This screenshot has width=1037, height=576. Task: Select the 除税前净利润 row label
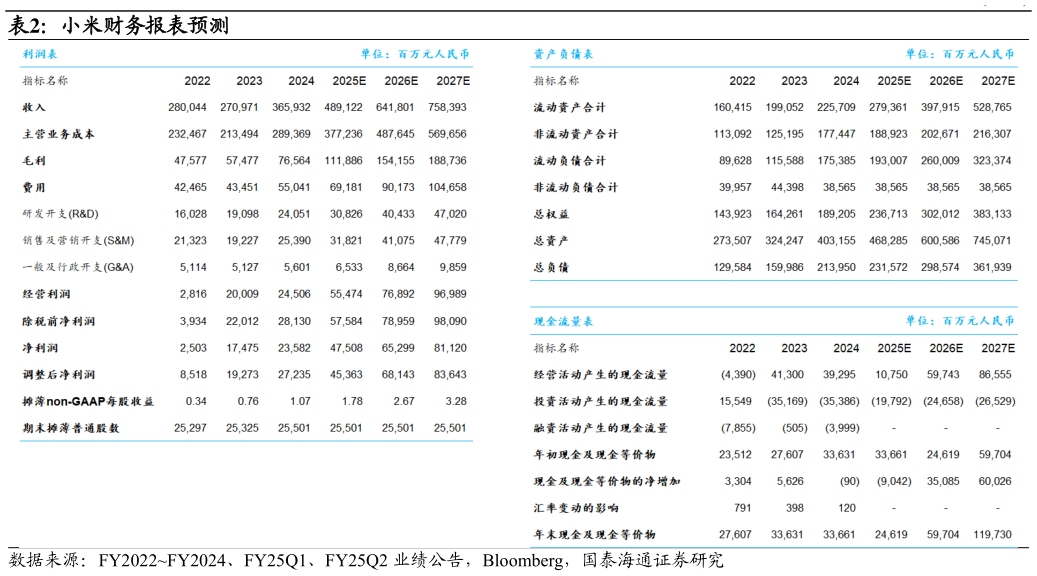[x=58, y=321]
